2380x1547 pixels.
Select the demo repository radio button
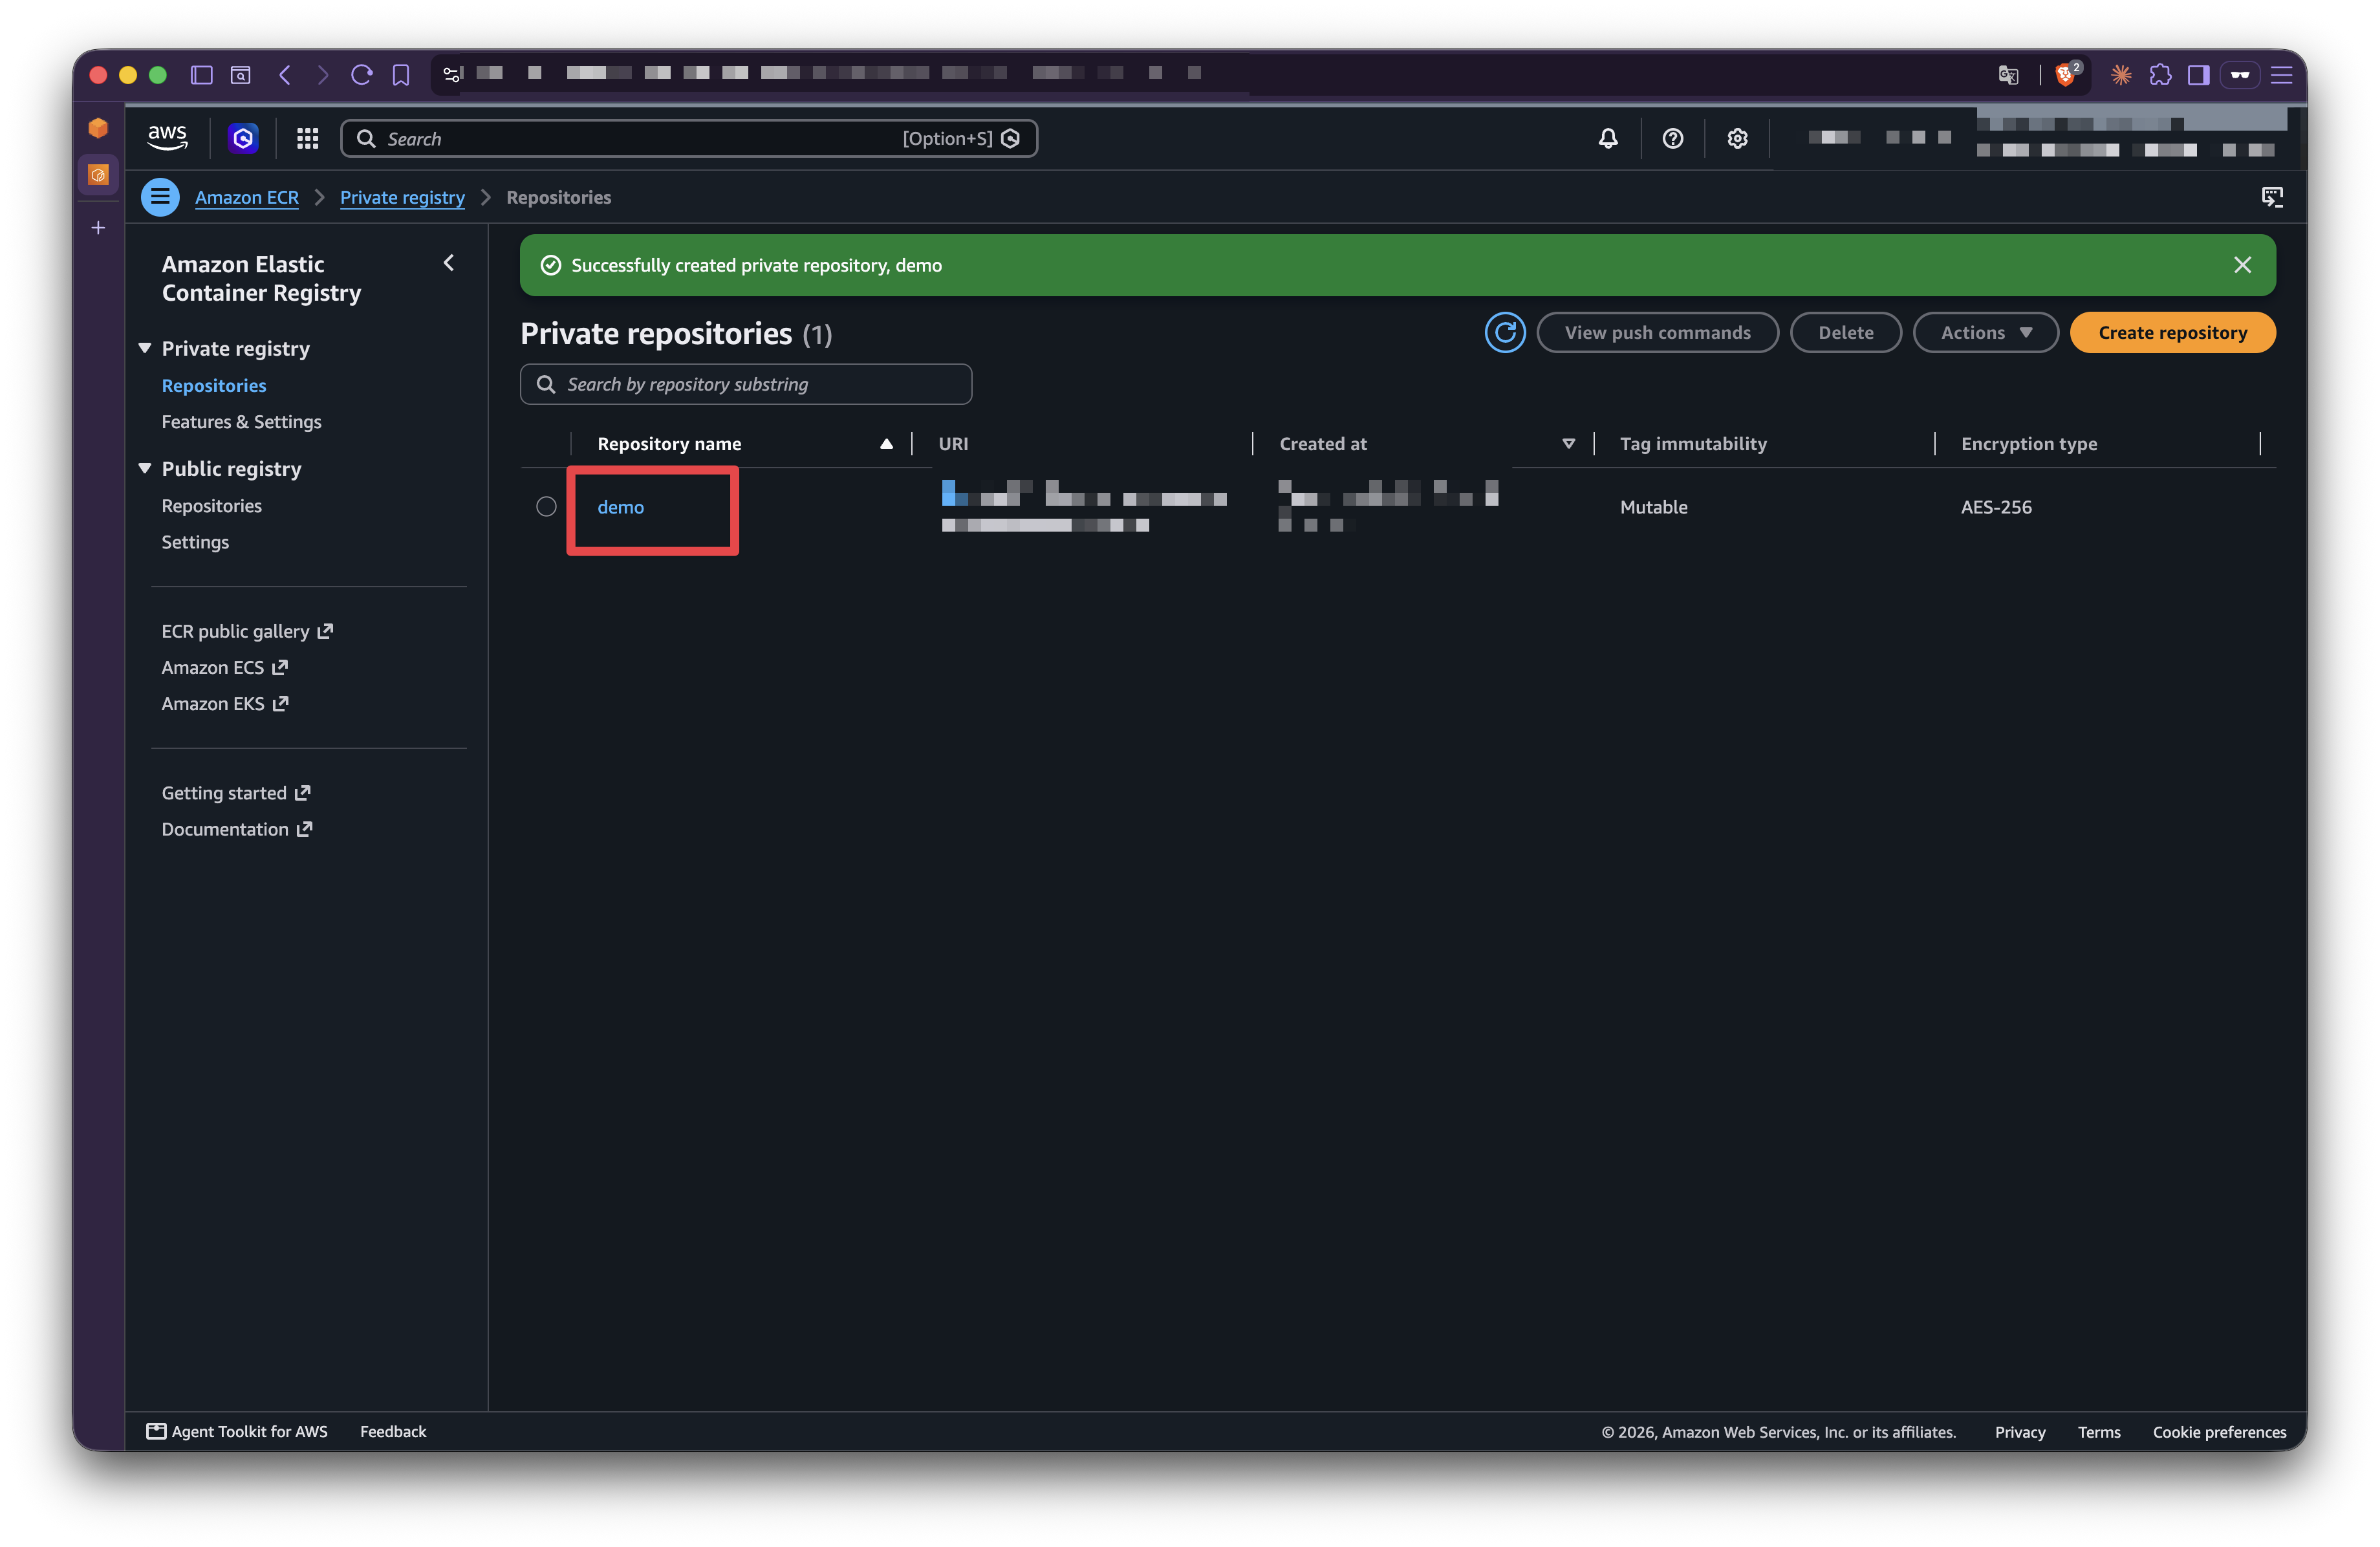[x=546, y=507]
